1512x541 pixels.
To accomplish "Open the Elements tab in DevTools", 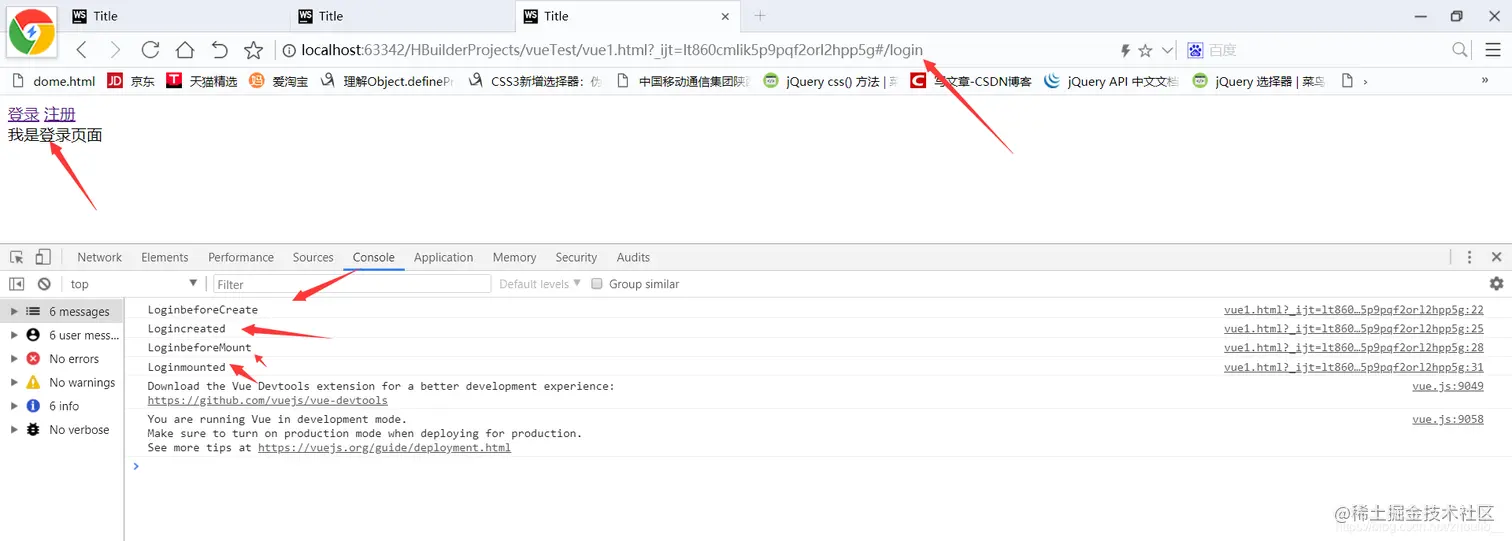I will 165,257.
